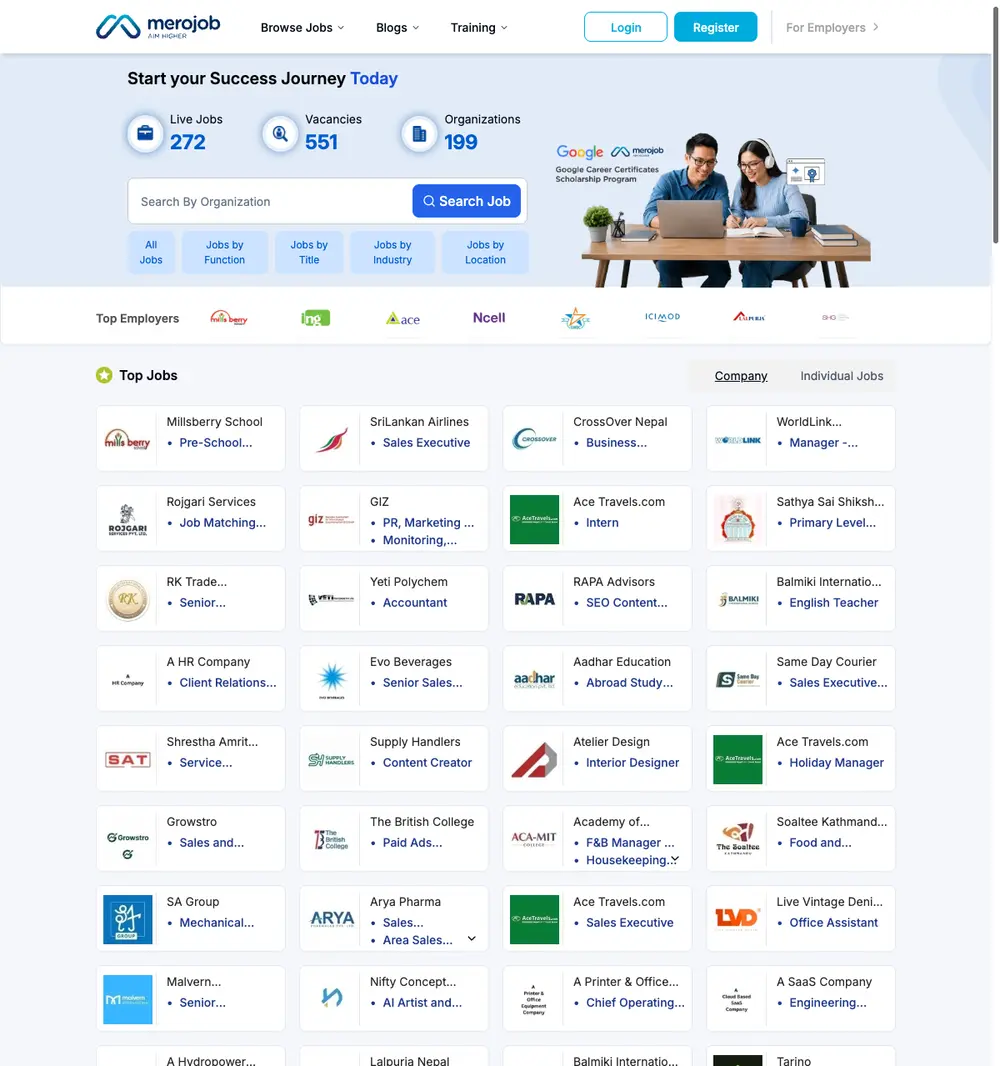
Task: Open the Chief Operating job link
Action: (x=635, y=1003)
